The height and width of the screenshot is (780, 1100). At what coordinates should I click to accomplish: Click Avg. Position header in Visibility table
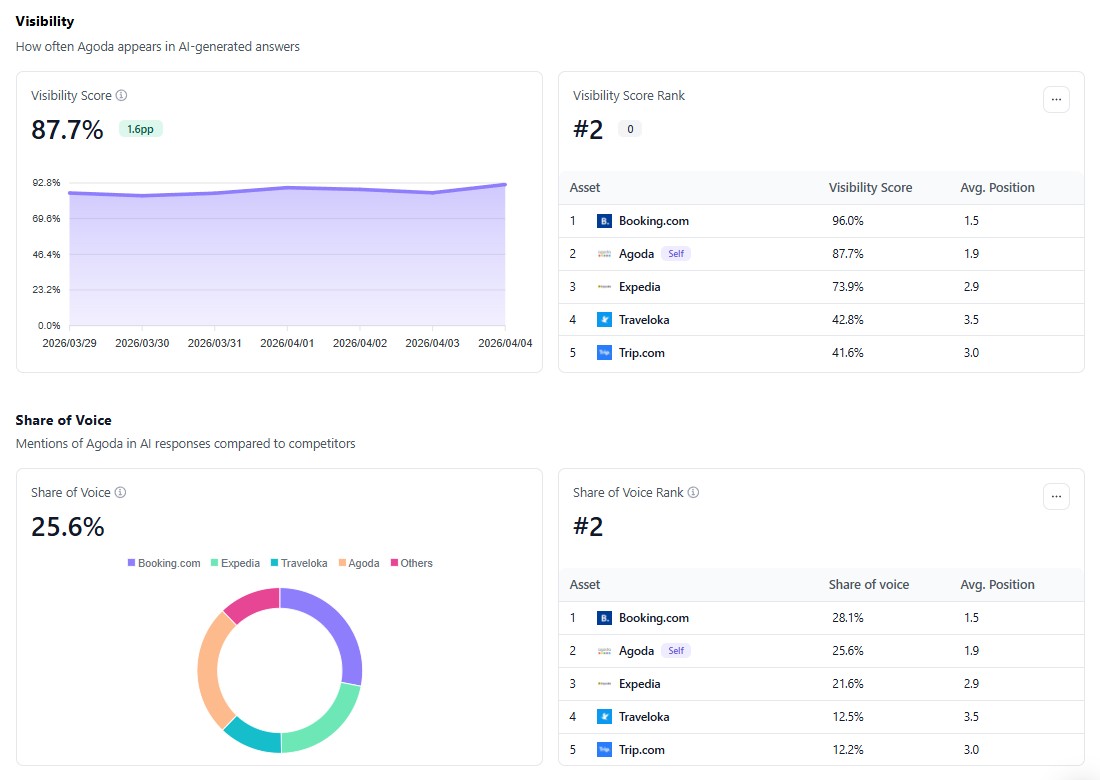point(997,187)
